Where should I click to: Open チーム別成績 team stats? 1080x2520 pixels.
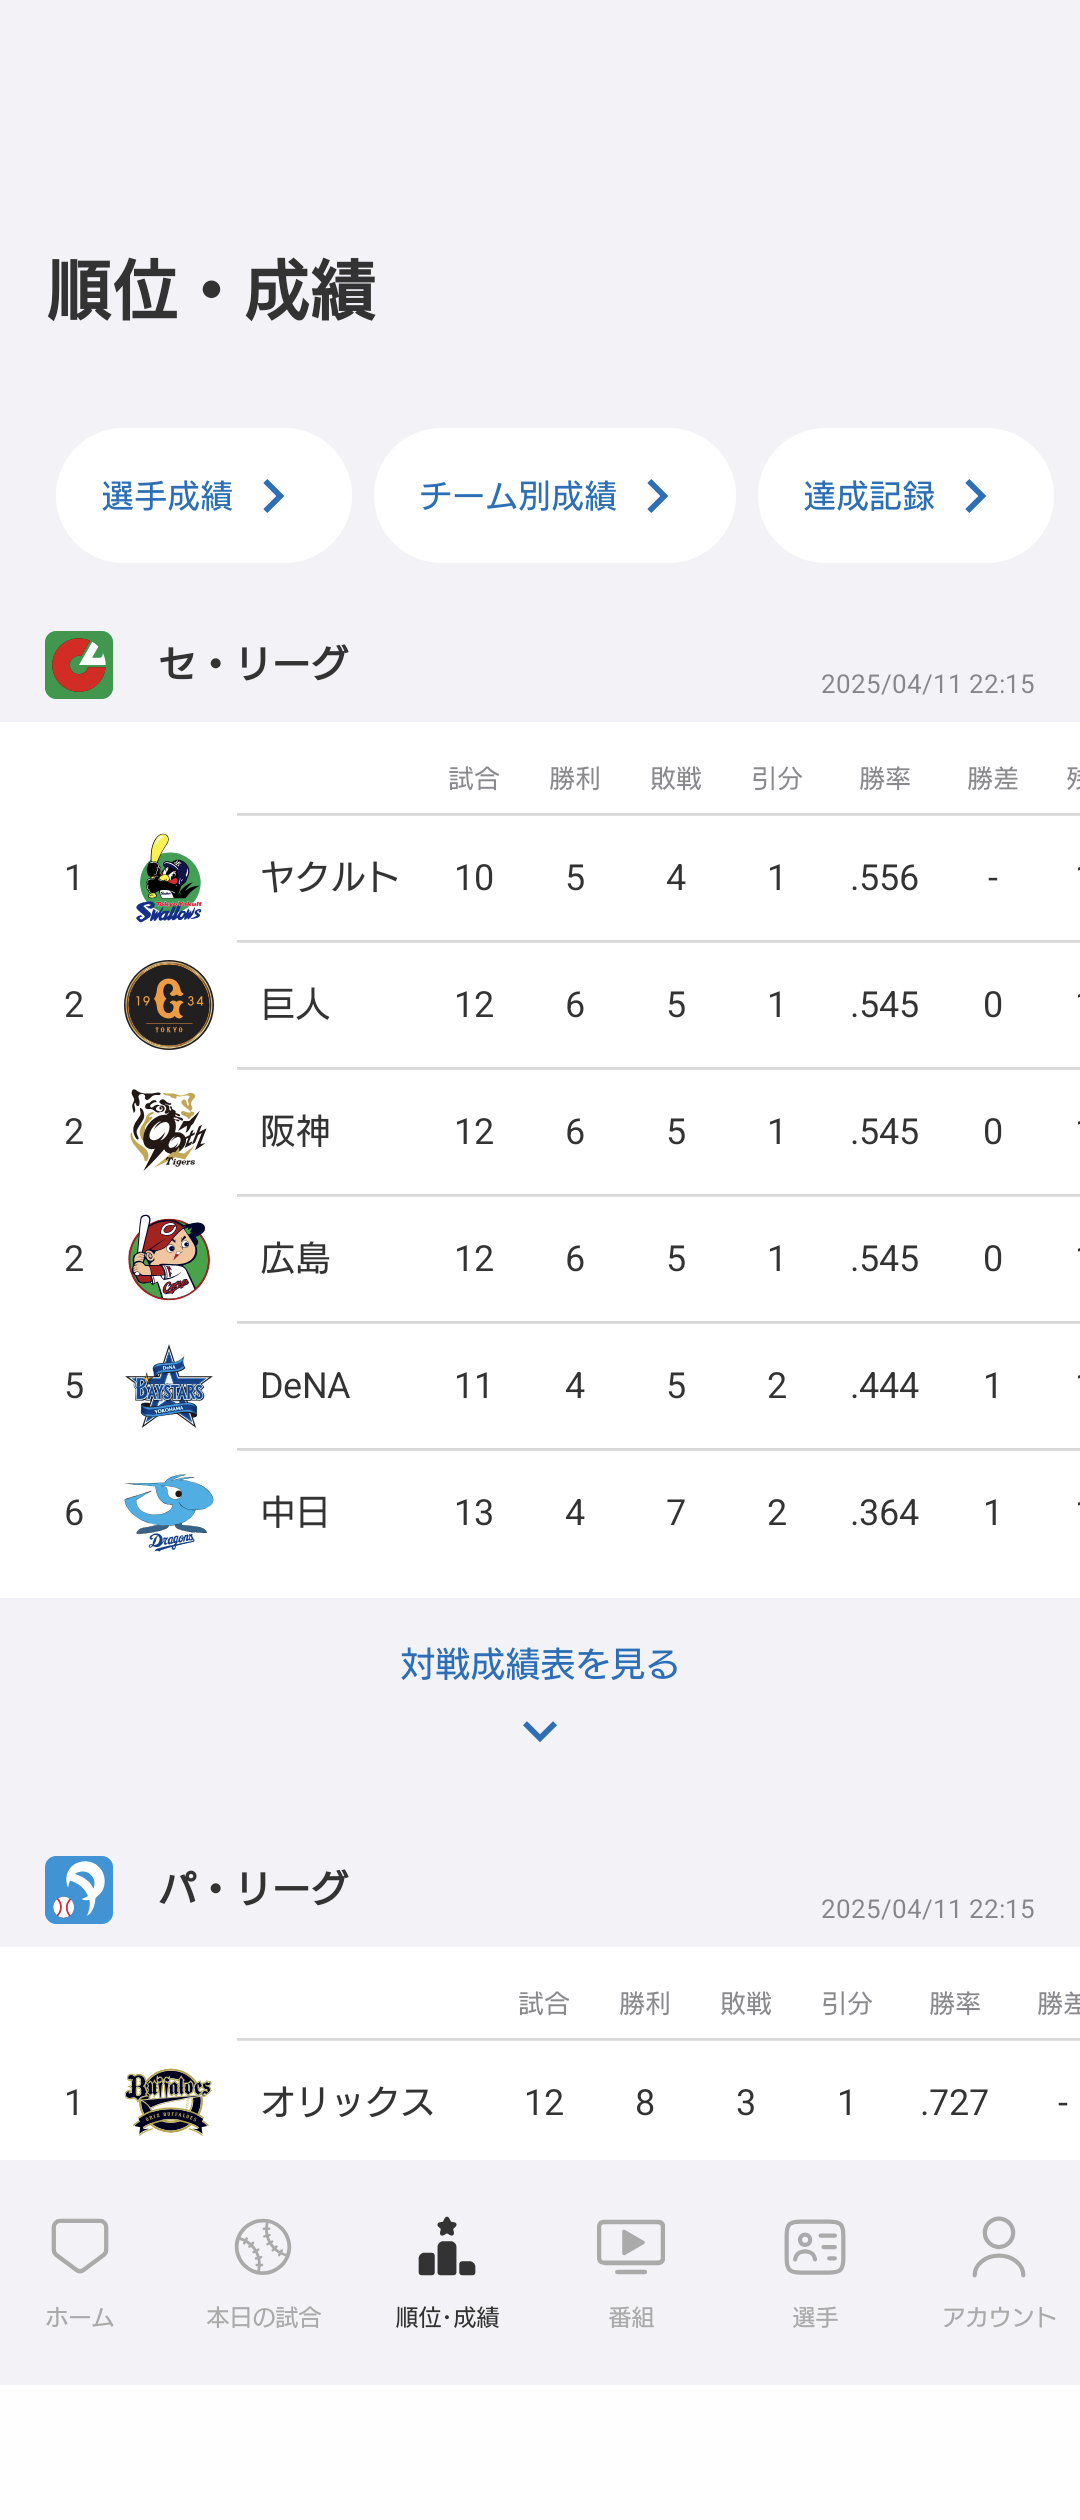pyautogui.click(x=555, y=496)
